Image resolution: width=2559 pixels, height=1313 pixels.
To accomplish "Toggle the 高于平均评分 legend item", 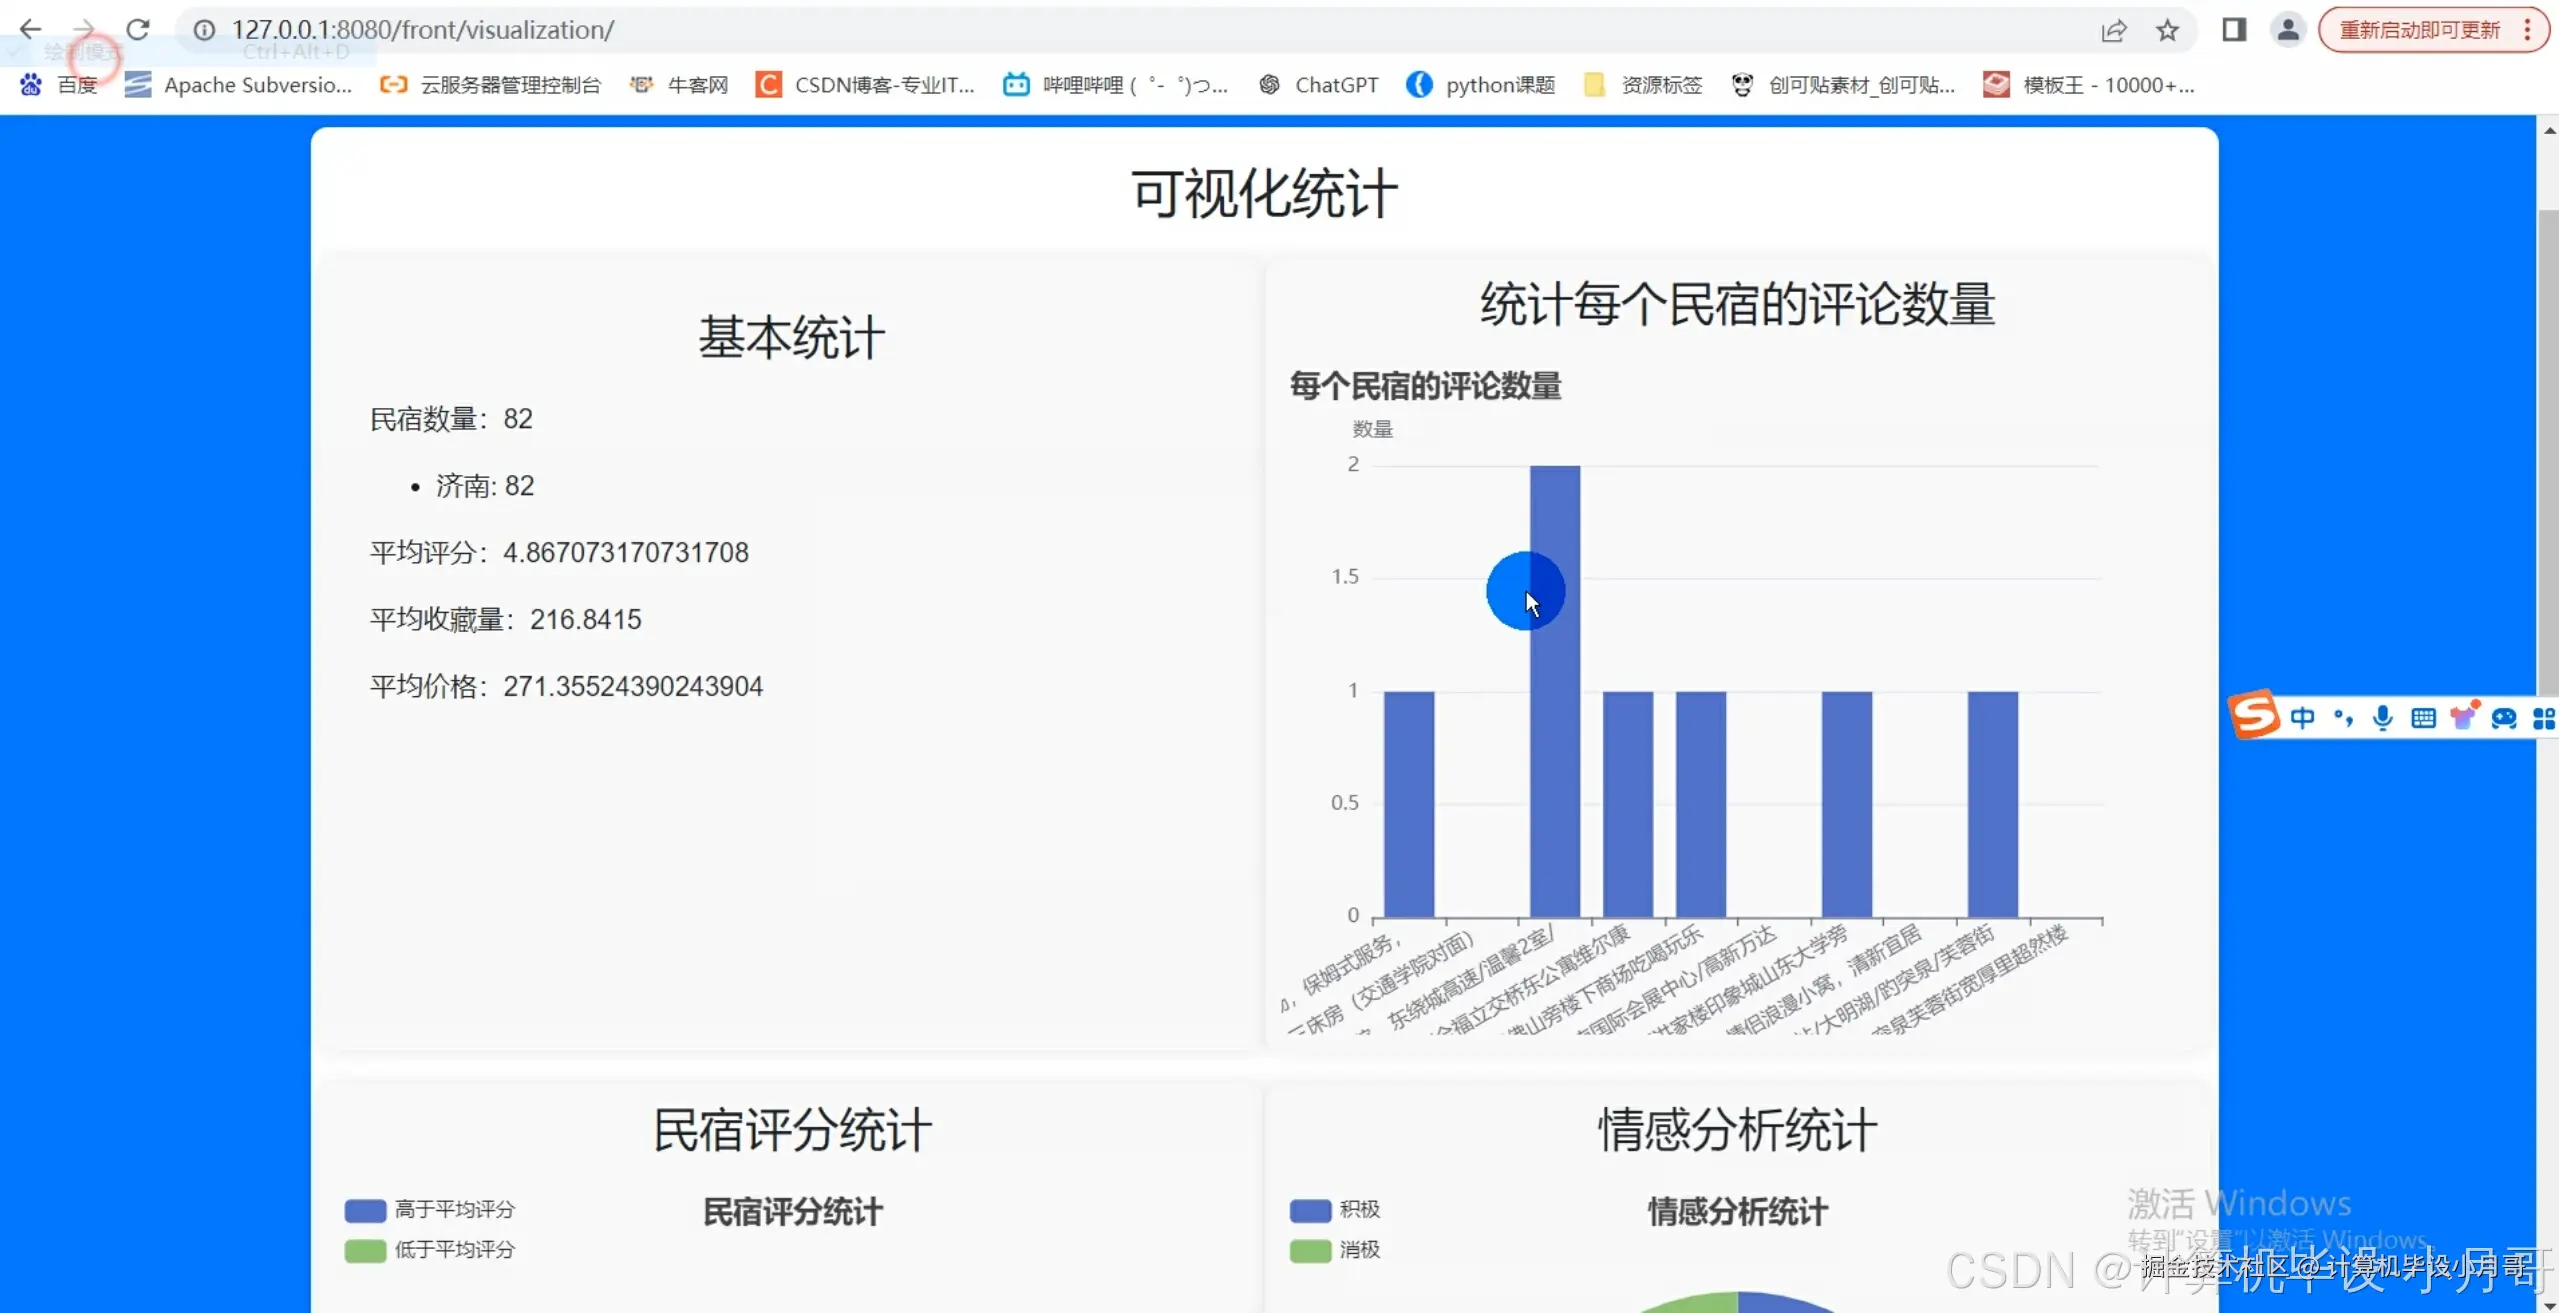I will point(430,1210).
